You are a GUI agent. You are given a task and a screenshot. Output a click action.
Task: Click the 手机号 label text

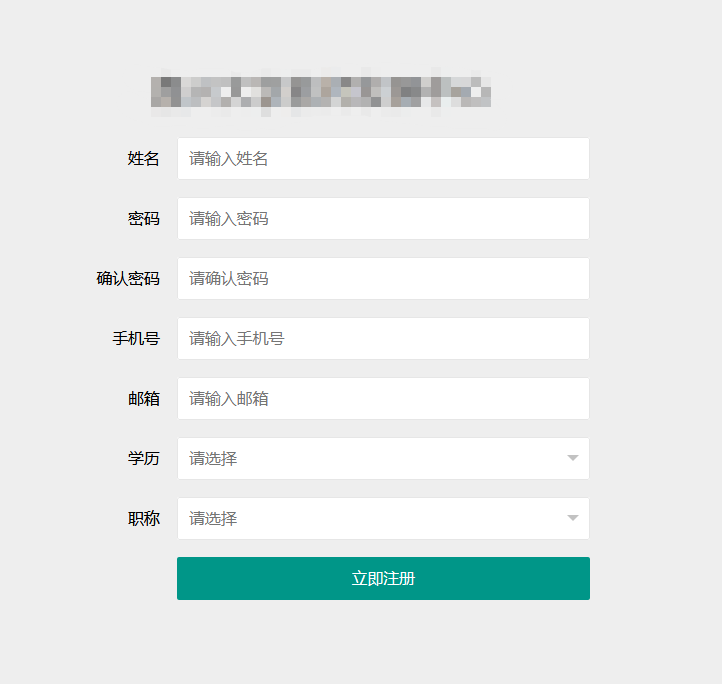(x=136, y=339)
